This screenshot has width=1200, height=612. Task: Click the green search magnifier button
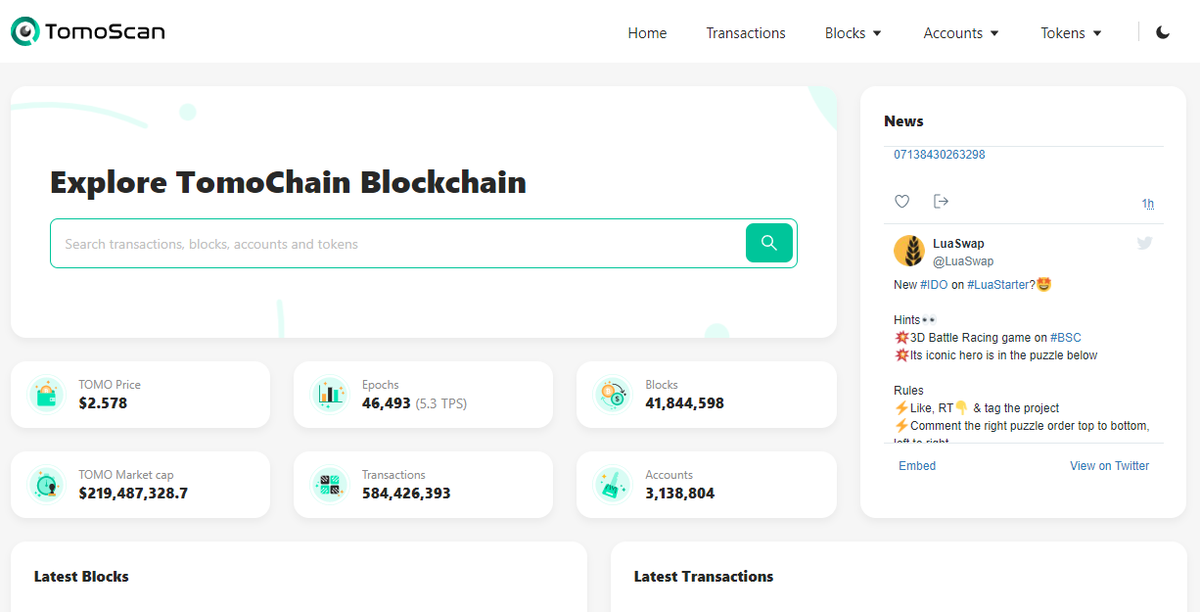[x=769, y=243]
